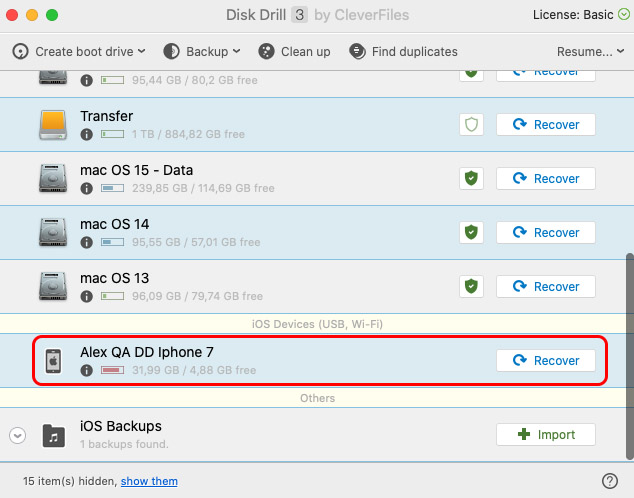Open the help question mark icon

(610, 481)
